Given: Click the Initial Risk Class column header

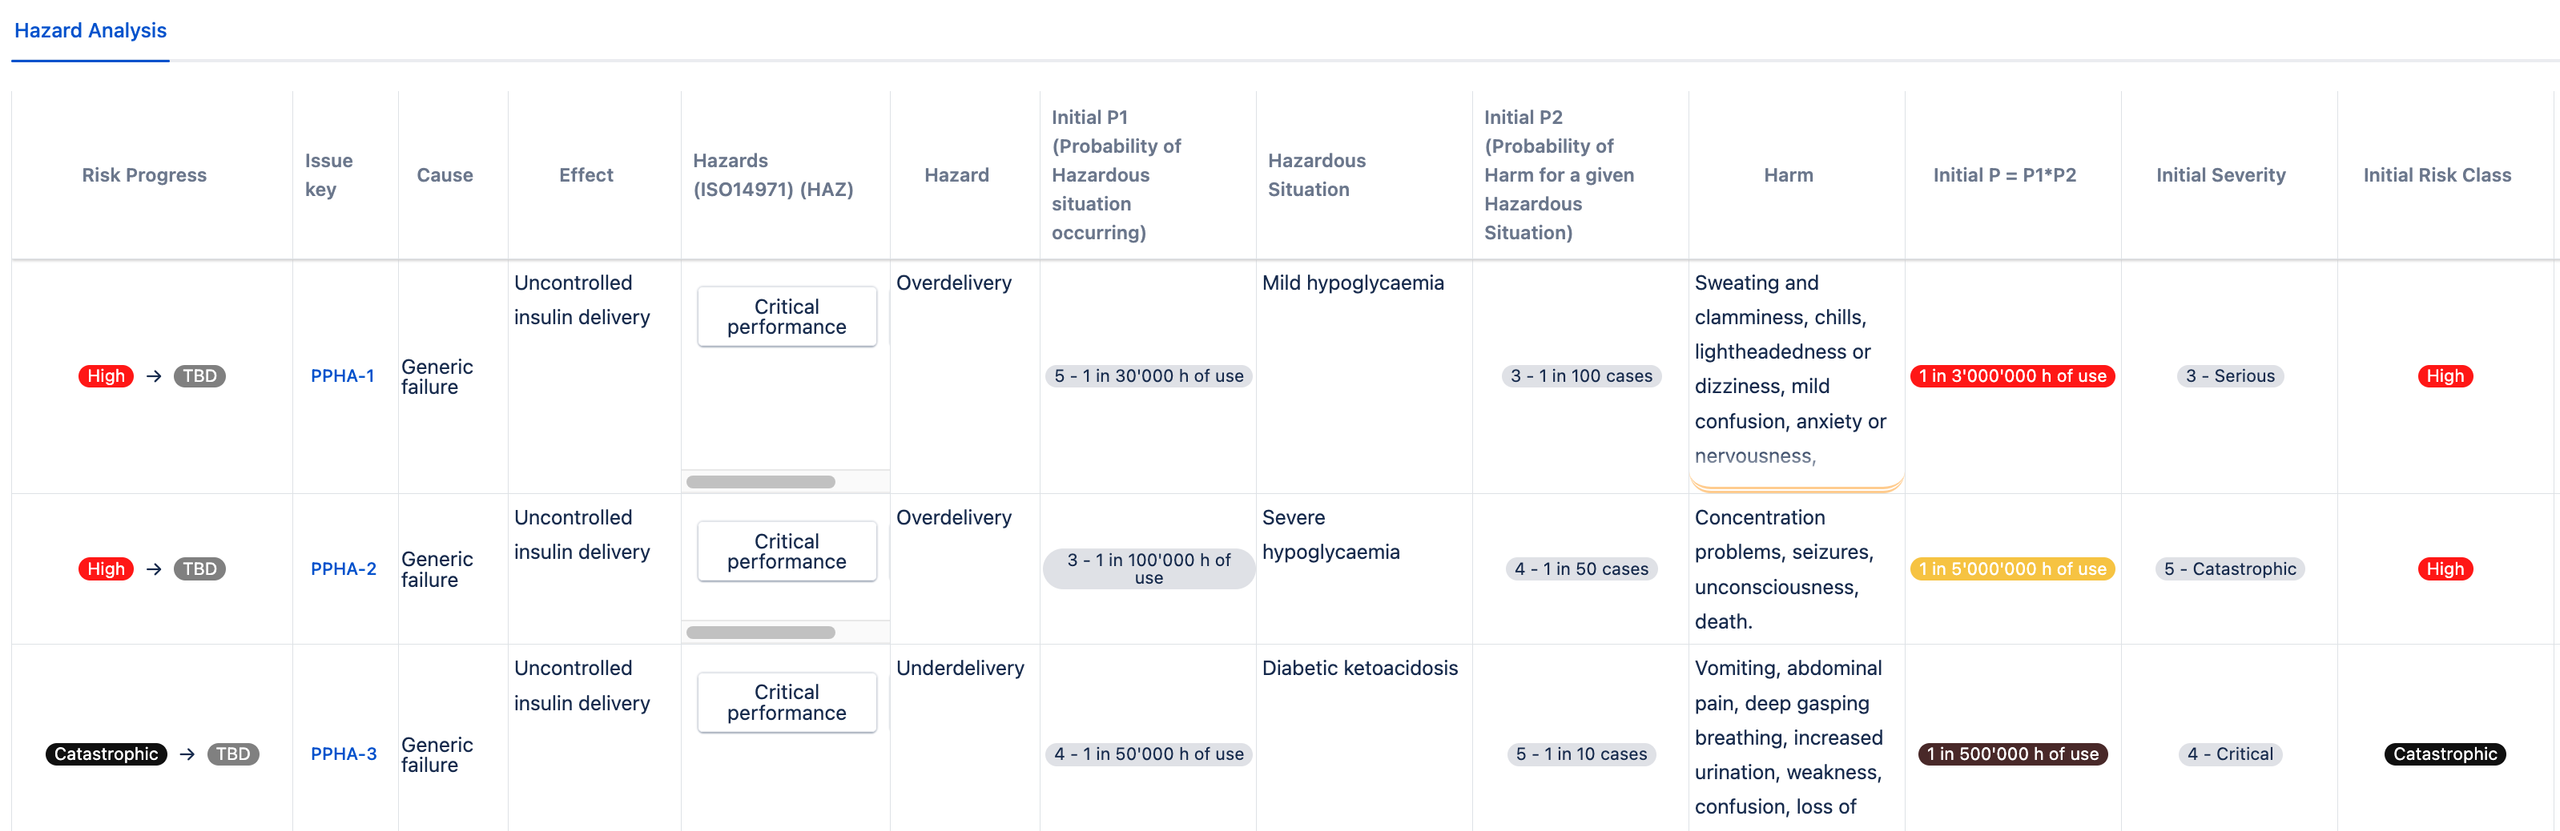Looking at the screenshot, I should click(x=2437, y=175).
